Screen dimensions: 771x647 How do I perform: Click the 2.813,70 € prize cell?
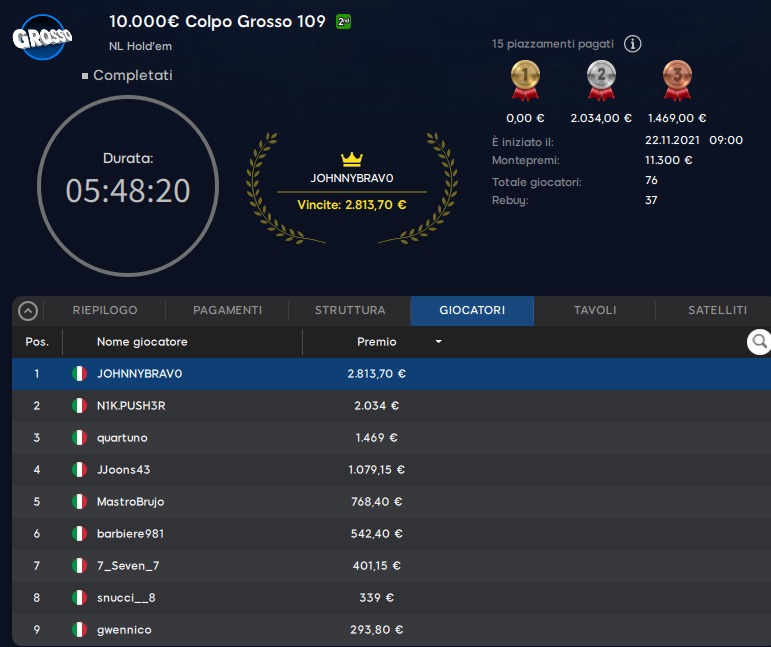377,374
